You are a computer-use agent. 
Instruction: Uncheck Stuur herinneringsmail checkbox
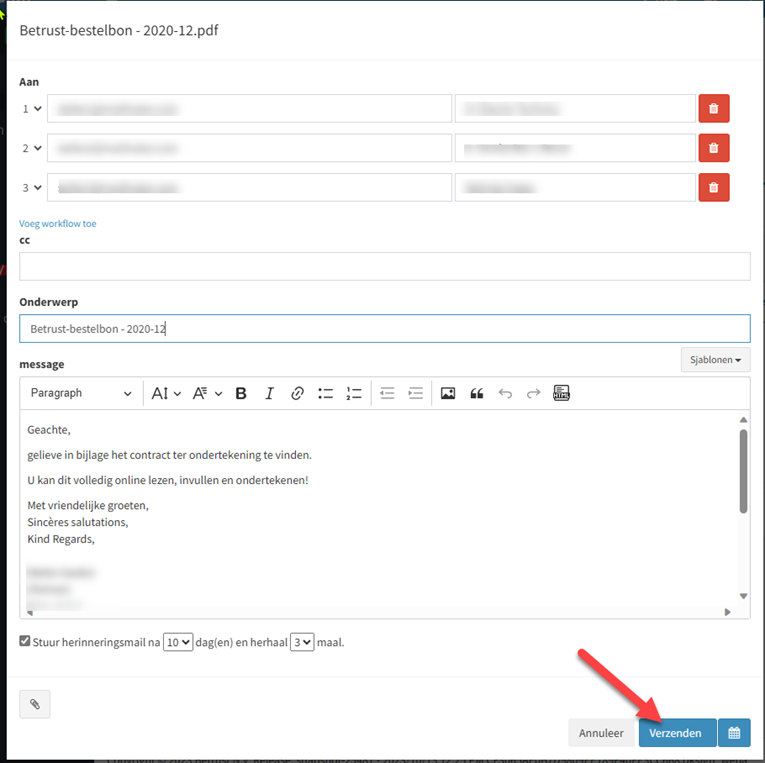coord(25,641)
